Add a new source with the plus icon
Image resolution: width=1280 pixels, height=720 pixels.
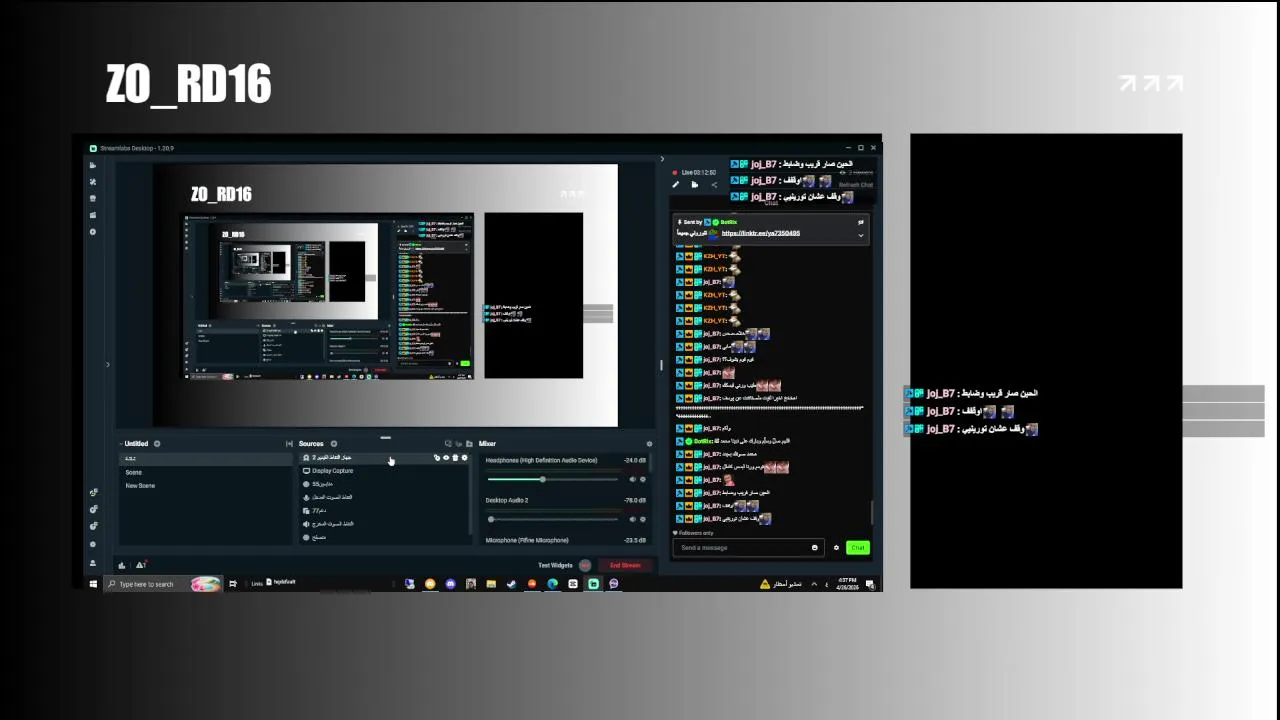click(x=334, y=444)
